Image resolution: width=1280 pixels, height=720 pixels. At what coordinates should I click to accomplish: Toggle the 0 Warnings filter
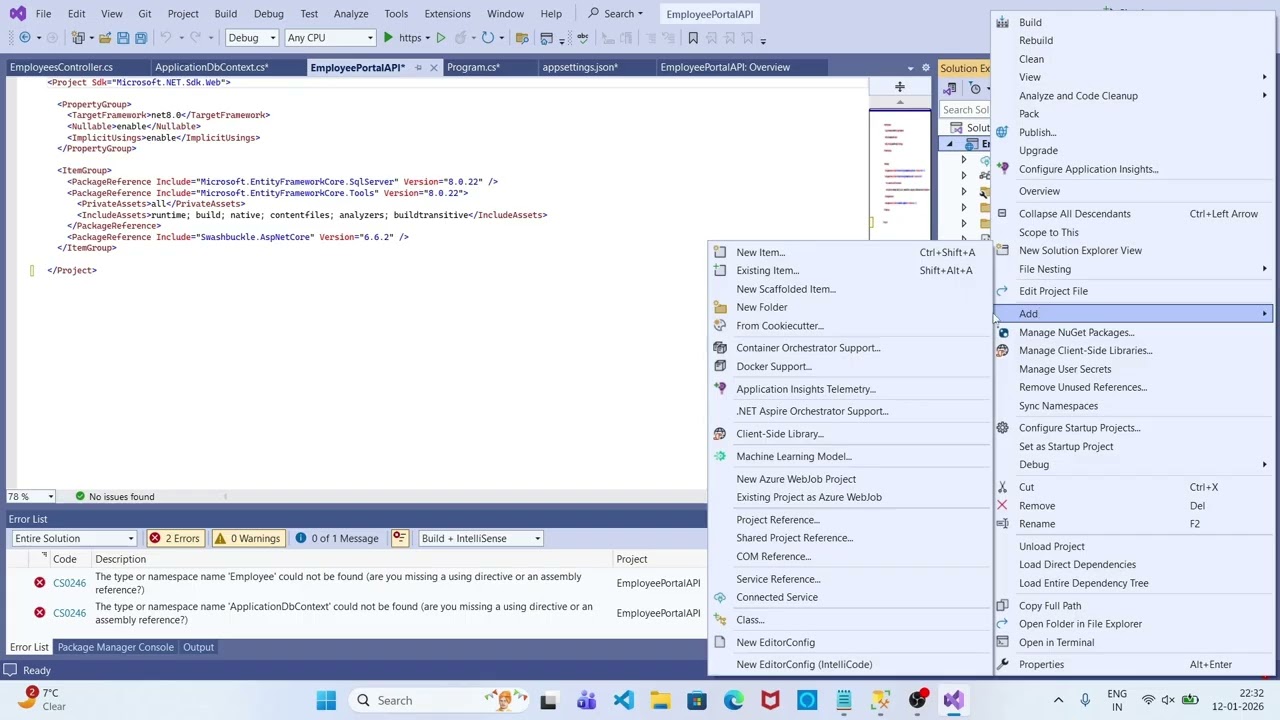pos(248,538)
